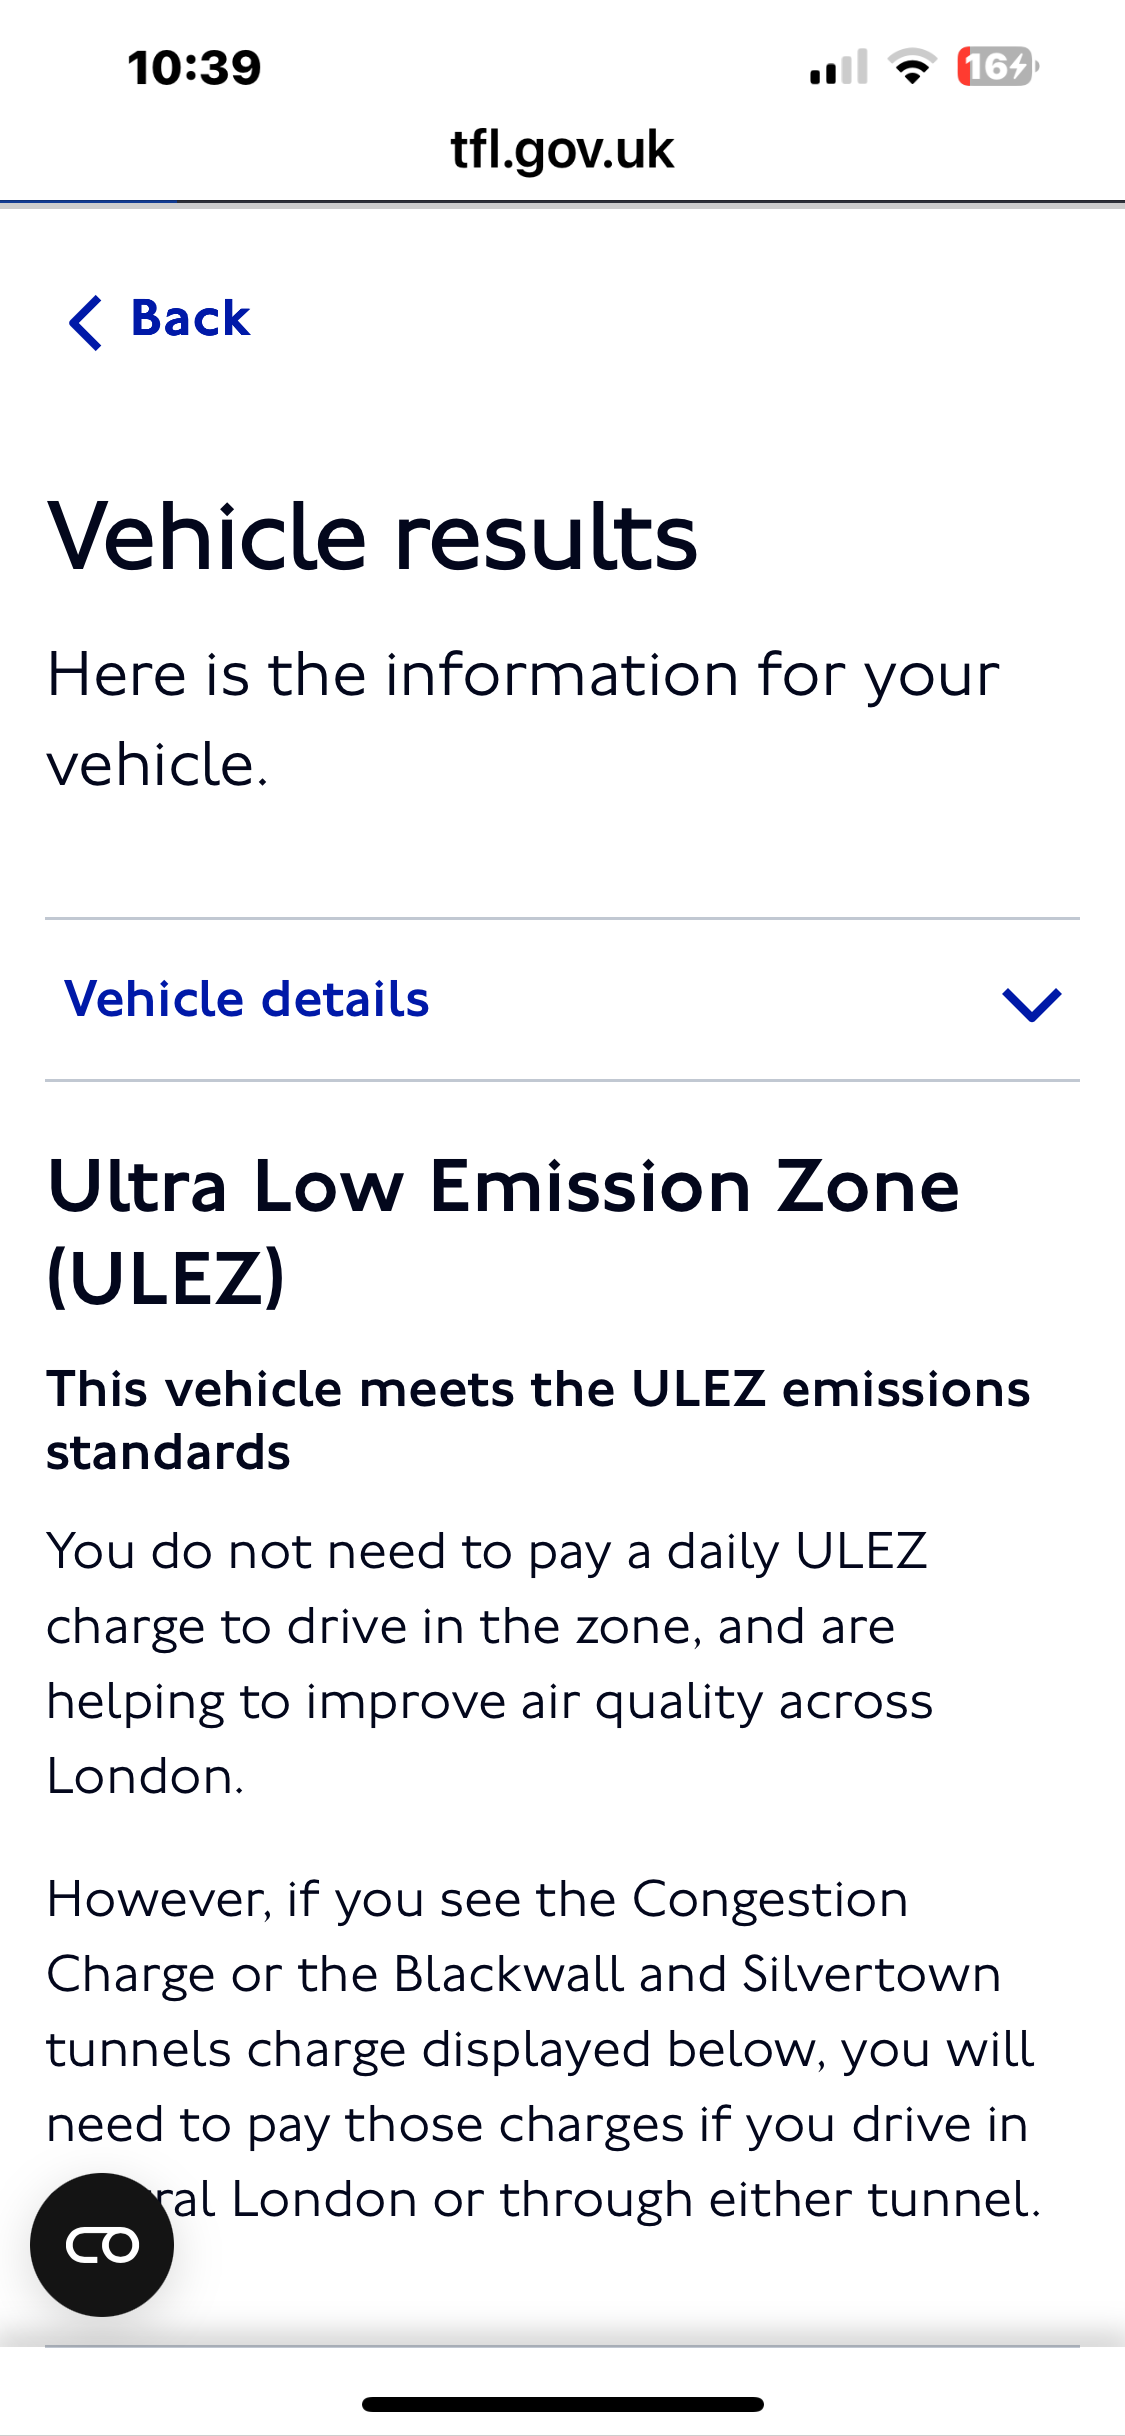Tap the blue page loading progress bar
Viewport: 1125px width, 2436px height.
[89, 202]
